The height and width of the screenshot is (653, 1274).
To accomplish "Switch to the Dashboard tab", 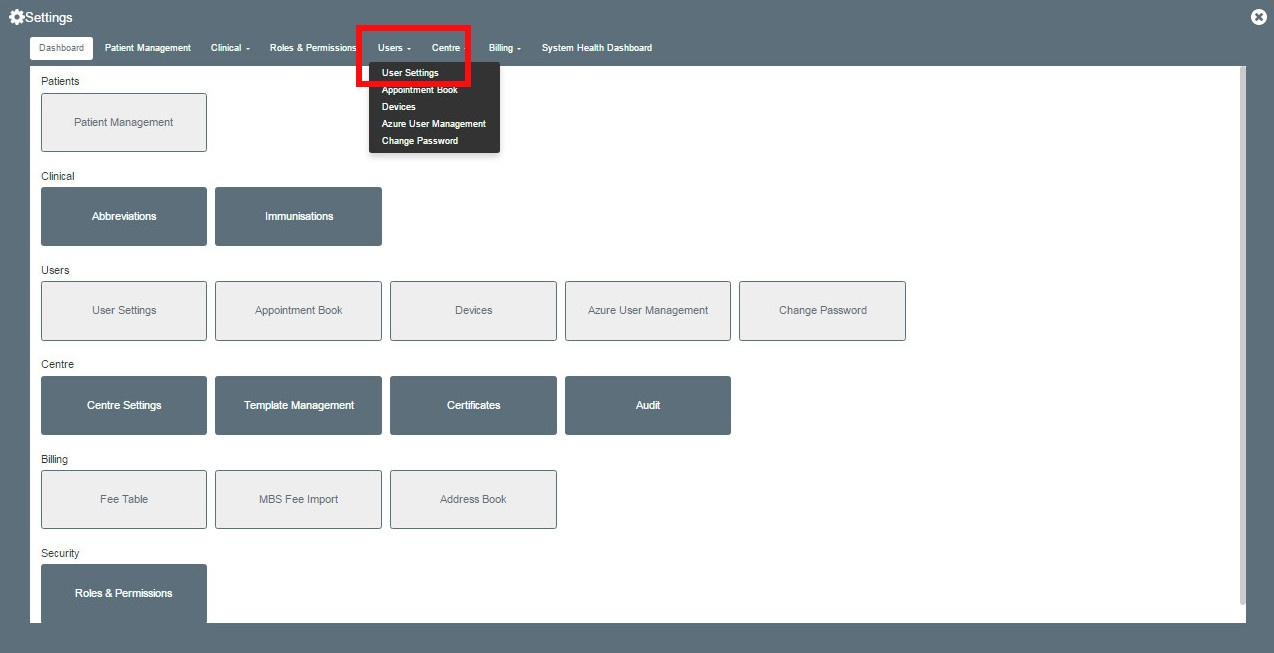I will click(x=61, y=47).
